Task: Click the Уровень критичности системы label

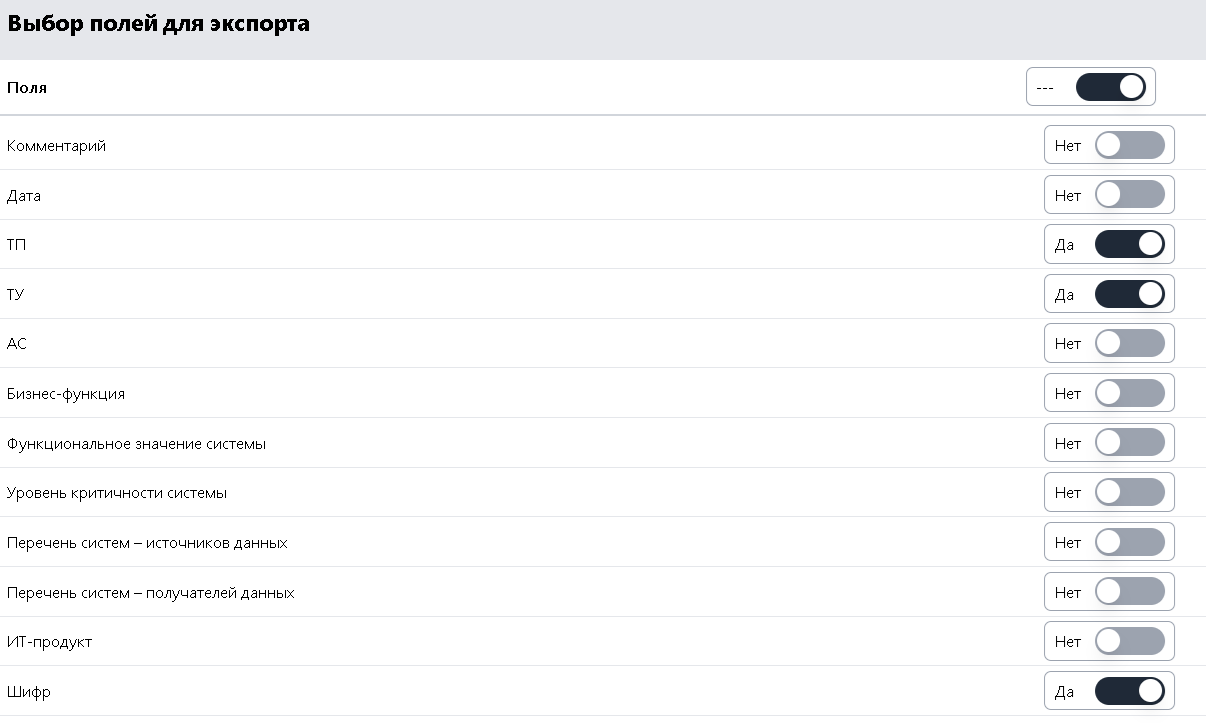Action: coord(117,493)
